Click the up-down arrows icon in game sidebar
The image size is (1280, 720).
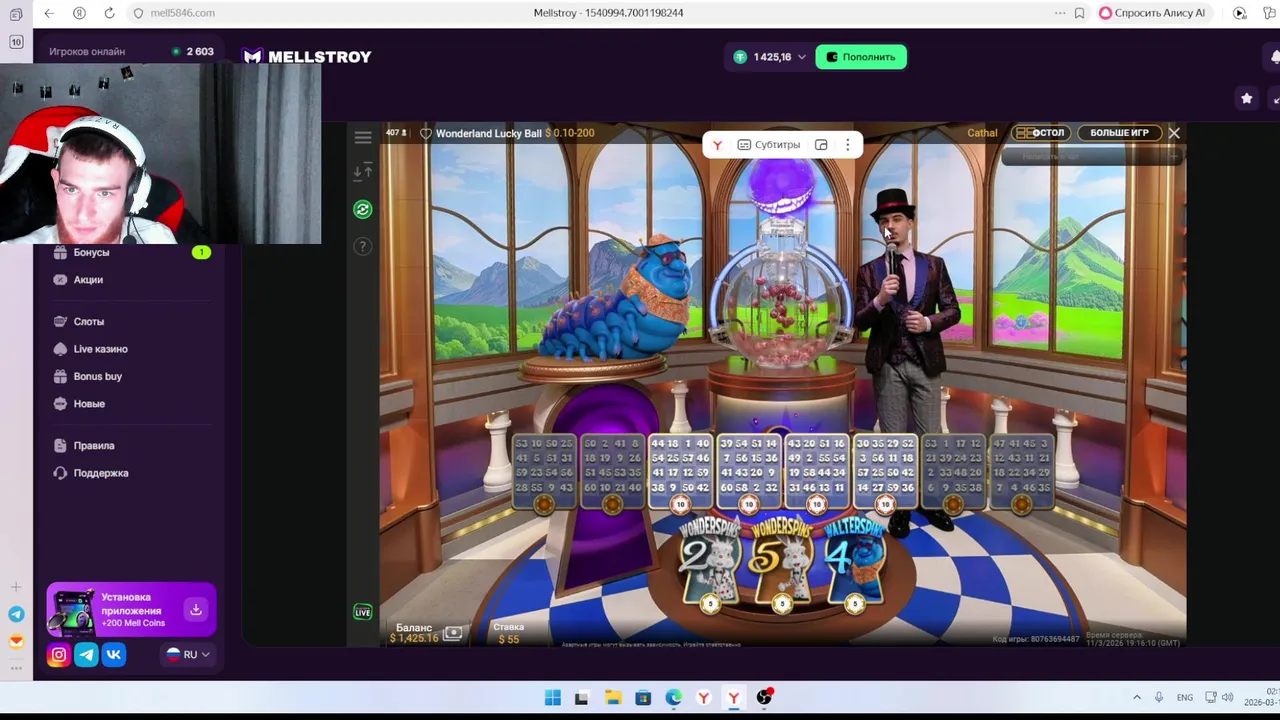363,172
